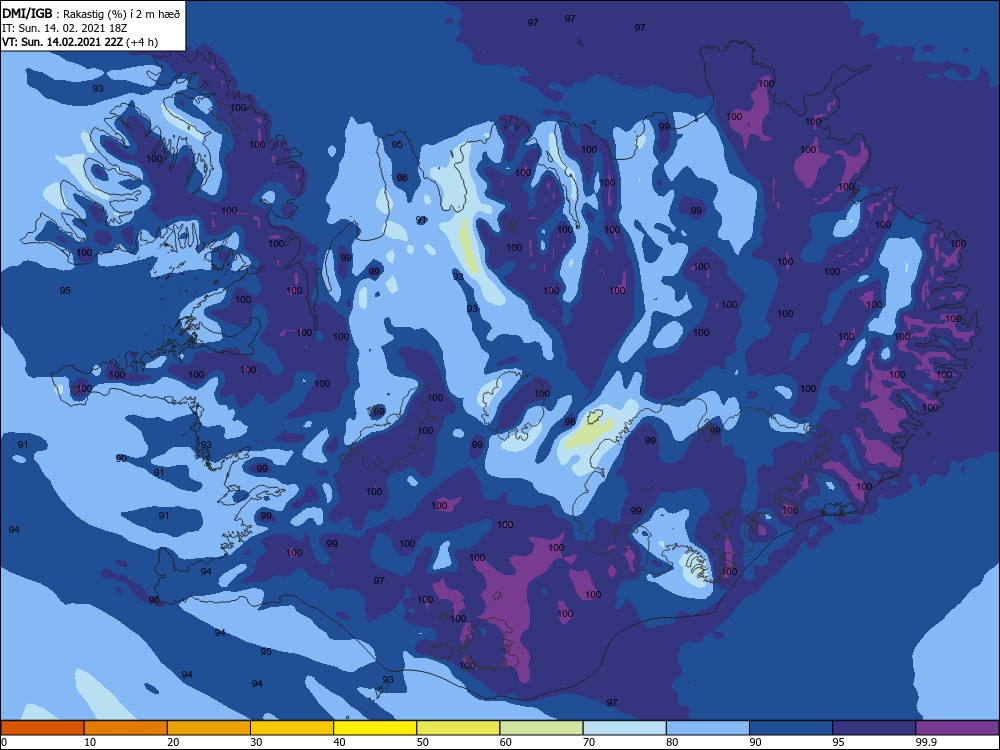Pick the light orange 20–30 legend swatch
Screen dimensions: 1000x750
(209, 728)
